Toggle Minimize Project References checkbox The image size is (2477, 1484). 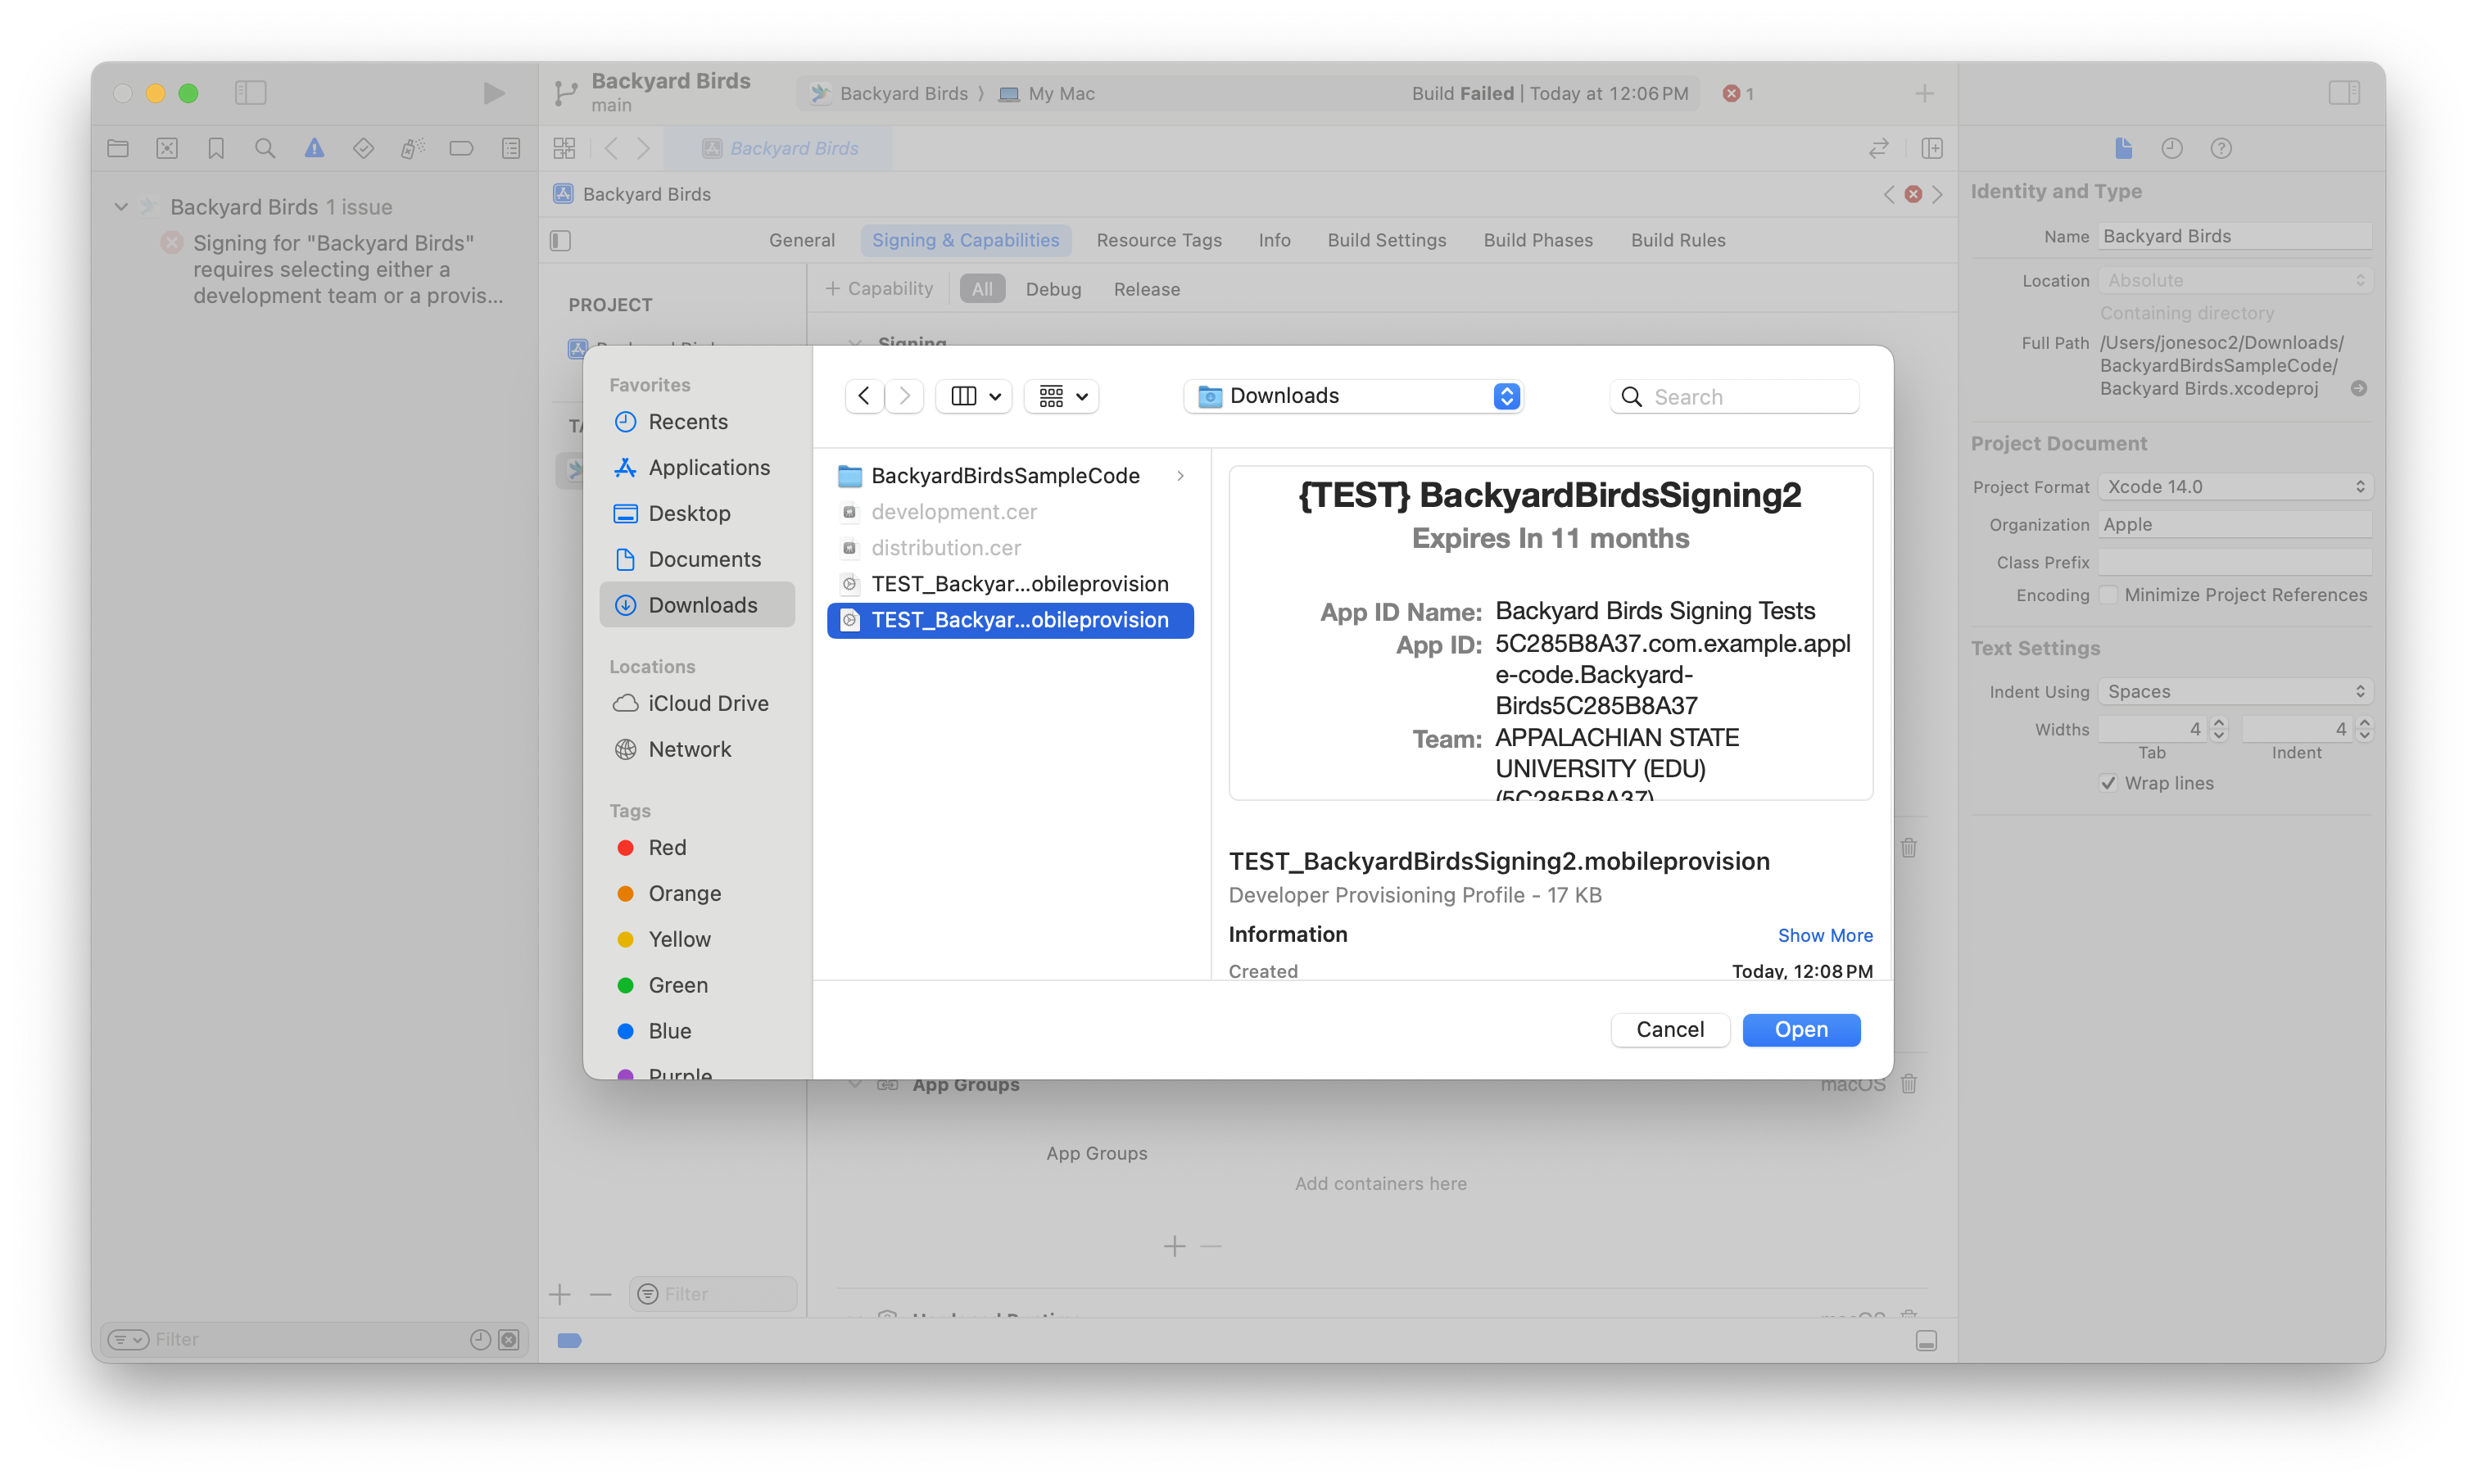pos(2109,595)
